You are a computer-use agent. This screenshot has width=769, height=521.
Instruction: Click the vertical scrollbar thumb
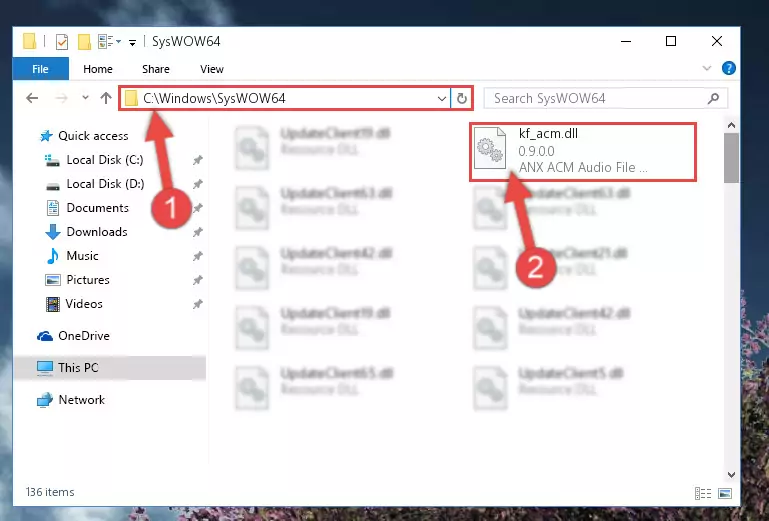731,157
